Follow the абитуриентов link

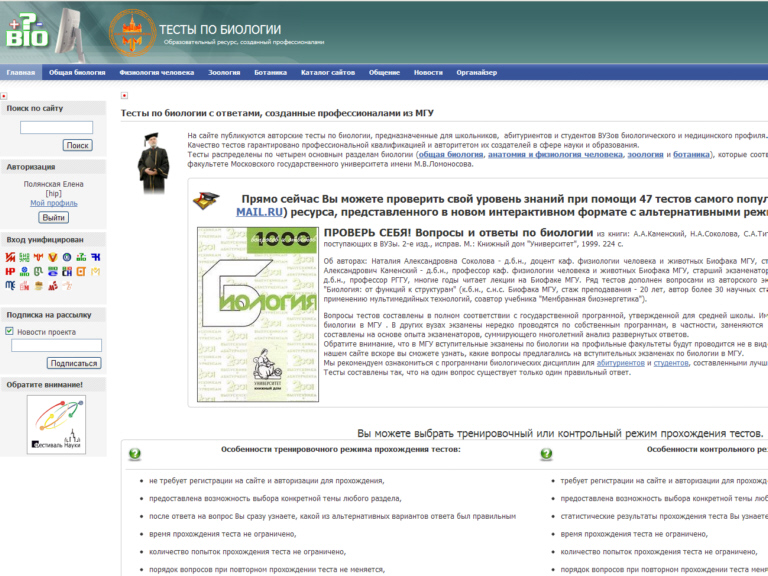[621, 363]
